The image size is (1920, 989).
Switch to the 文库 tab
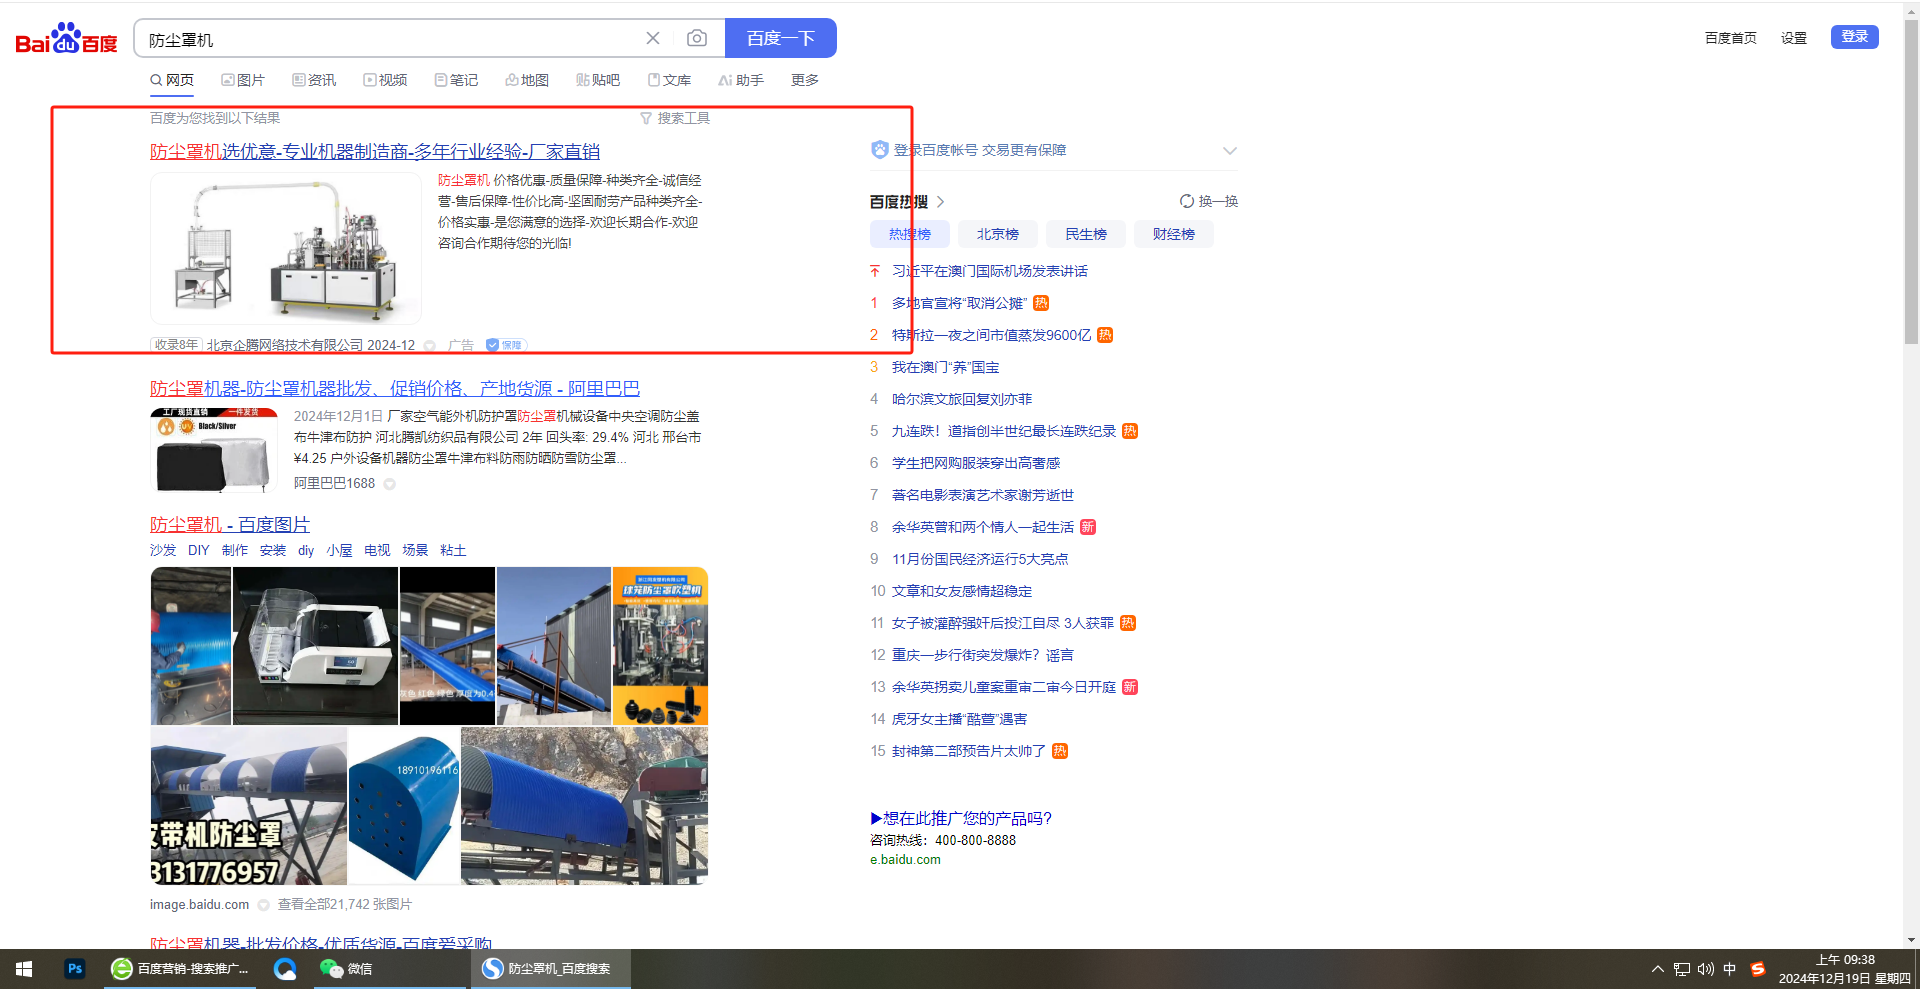point(669,80)
